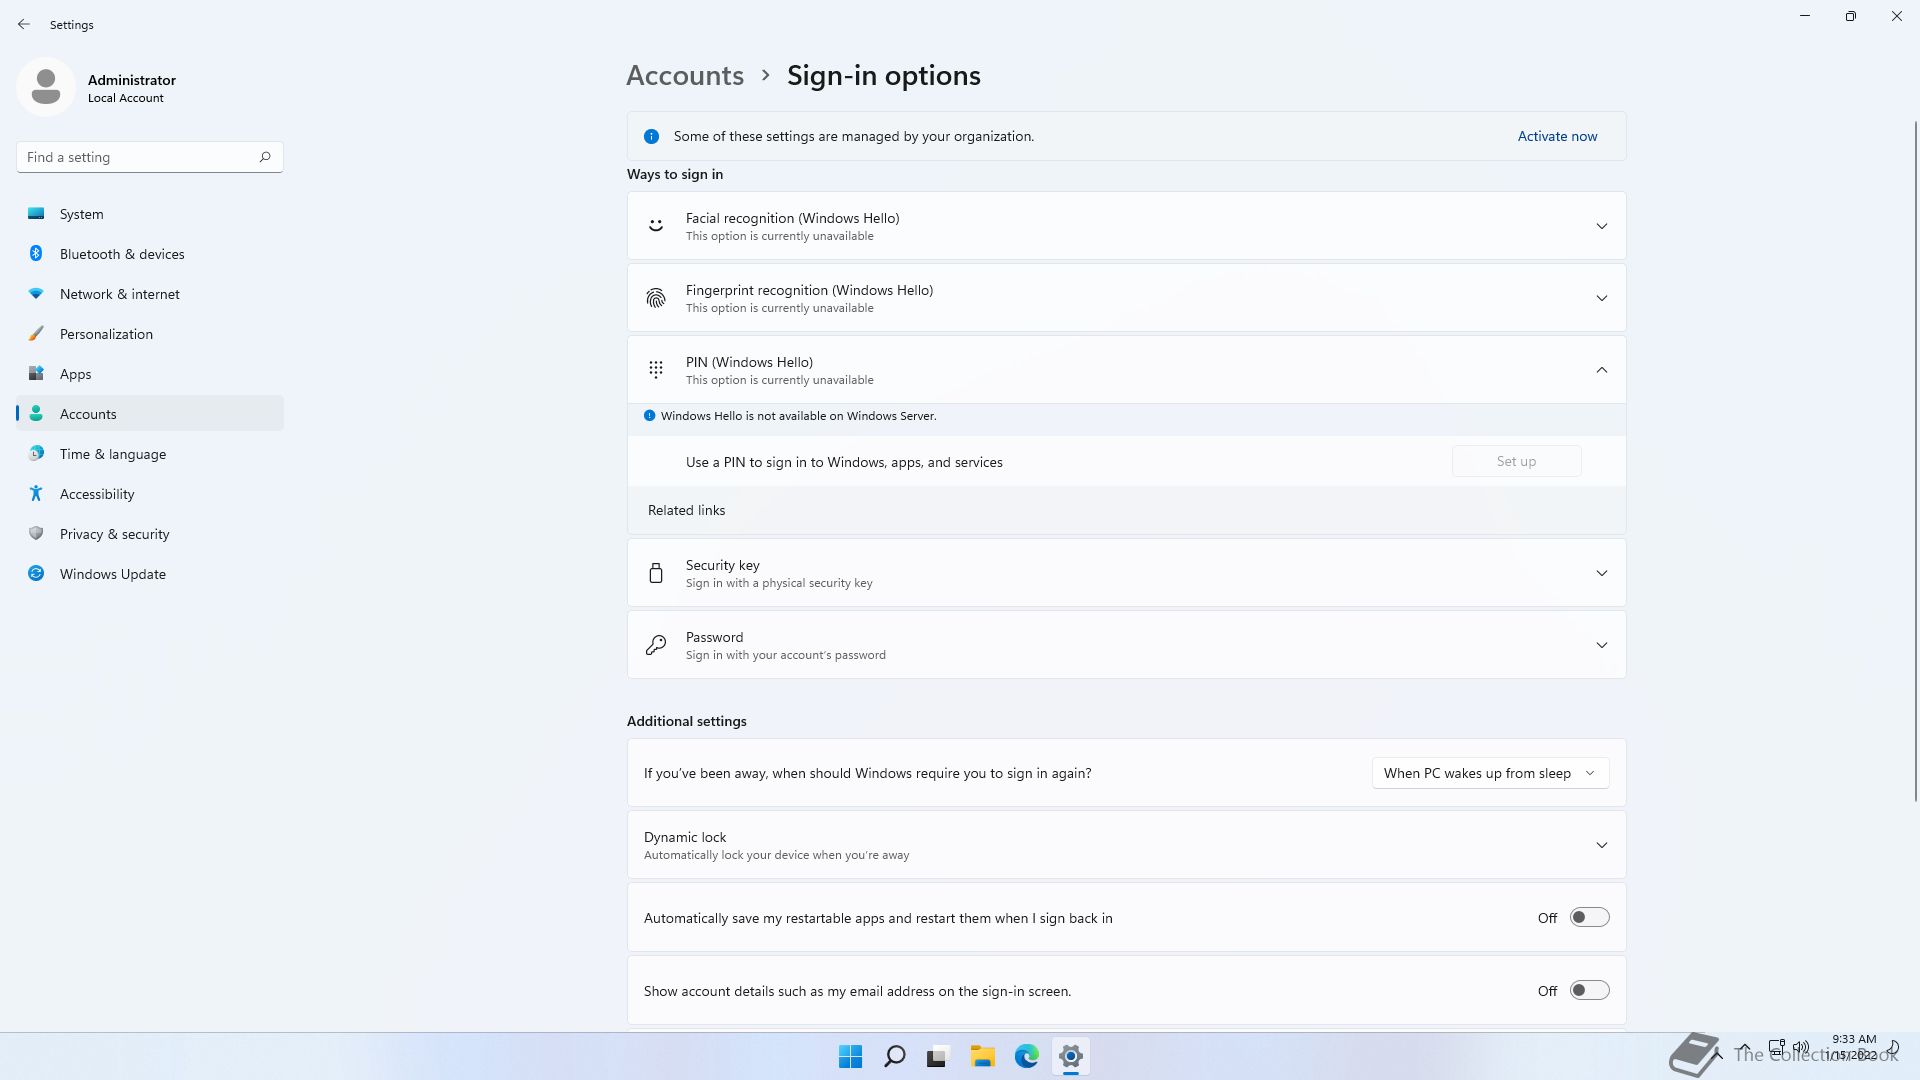The image size is (1920, 1080).
Task: Click the Accounts breadcrumb link
Action: (x=685, y=75)
